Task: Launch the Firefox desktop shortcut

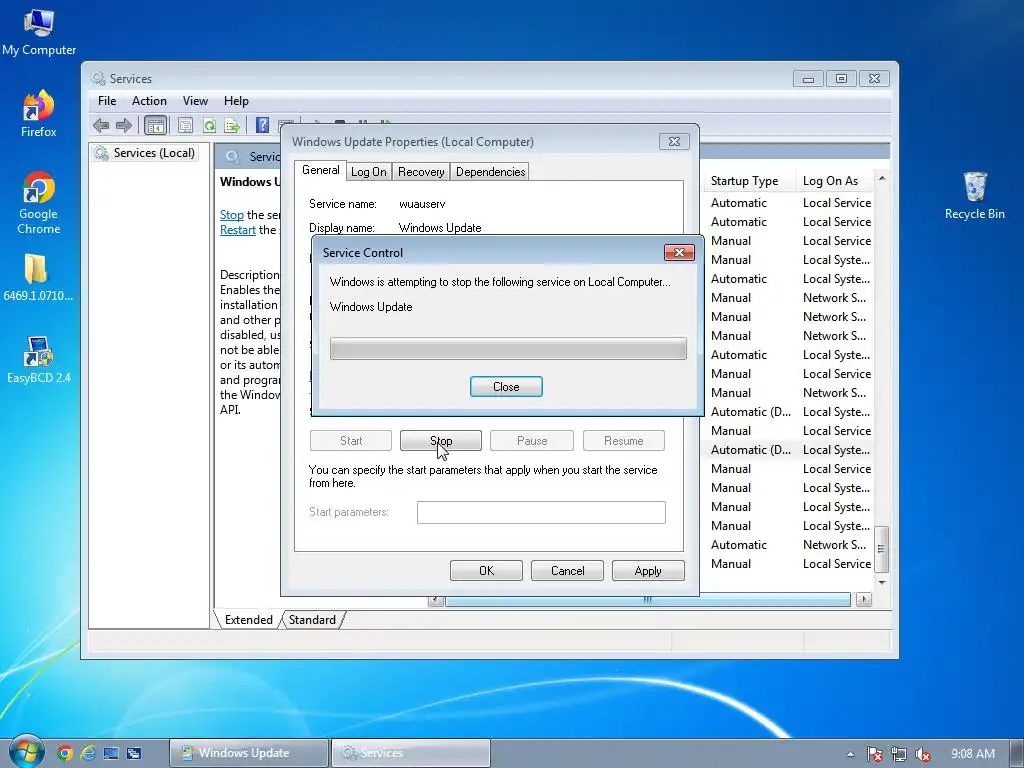Action: coord(39,114)
